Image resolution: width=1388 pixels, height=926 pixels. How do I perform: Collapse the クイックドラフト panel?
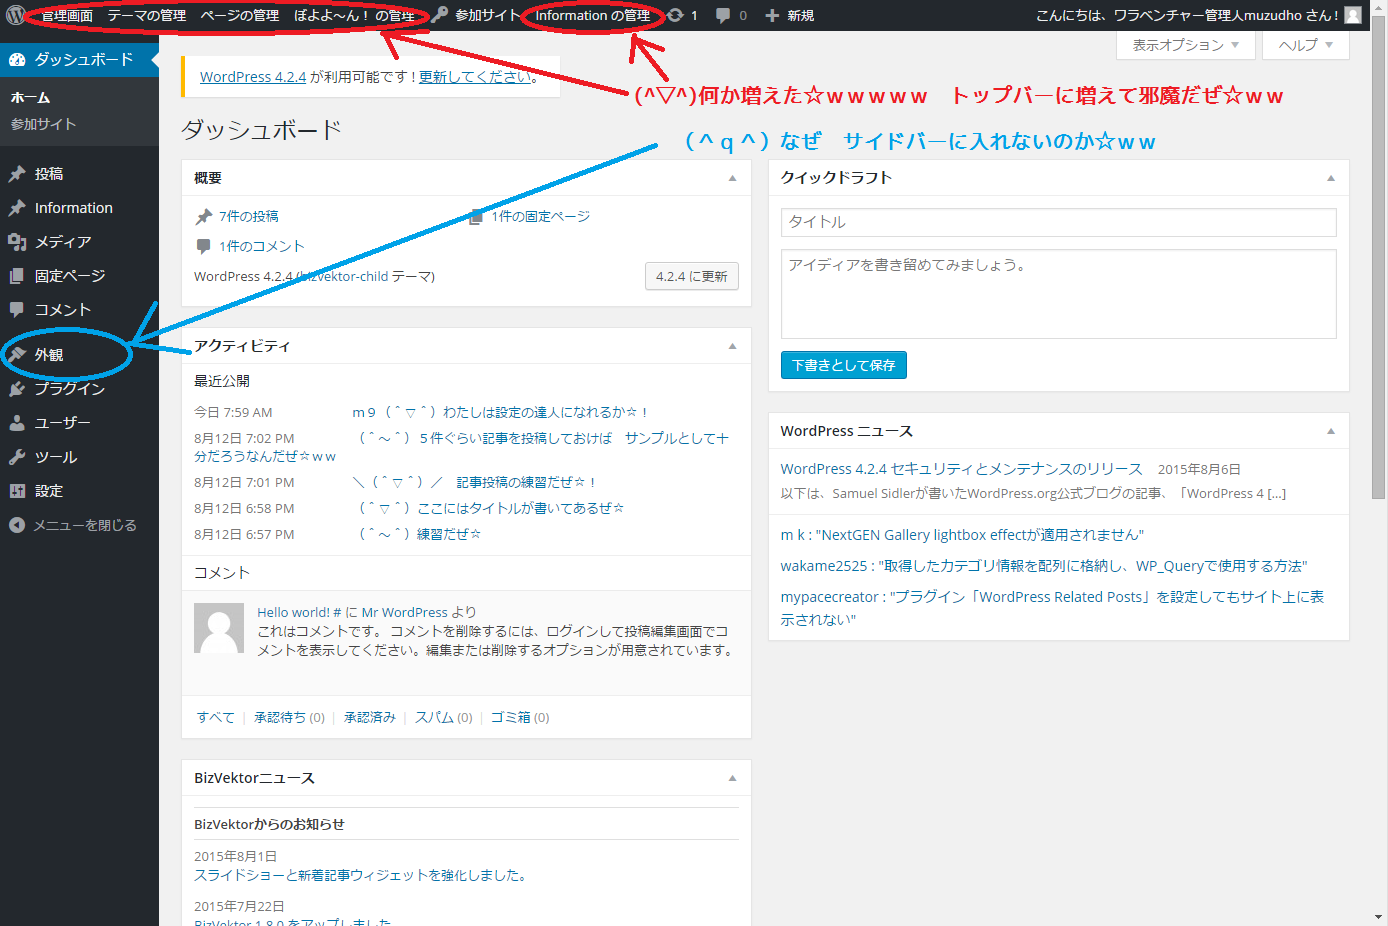(1331, 178)
